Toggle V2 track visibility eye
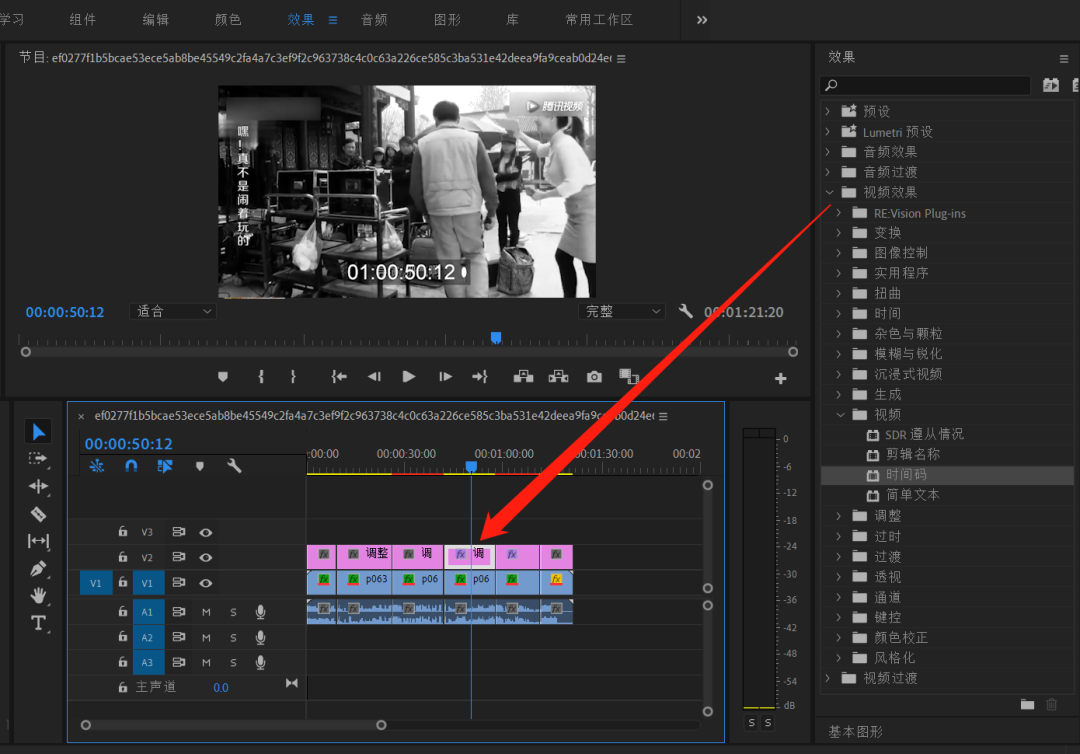1080x754 pixels. [x=206, y=557]
